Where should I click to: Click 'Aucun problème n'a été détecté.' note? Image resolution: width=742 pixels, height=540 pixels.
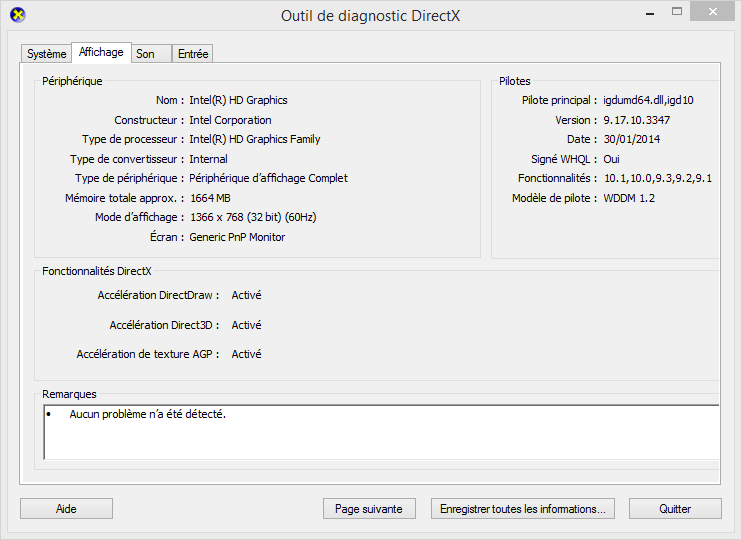(x=148, y=414)
